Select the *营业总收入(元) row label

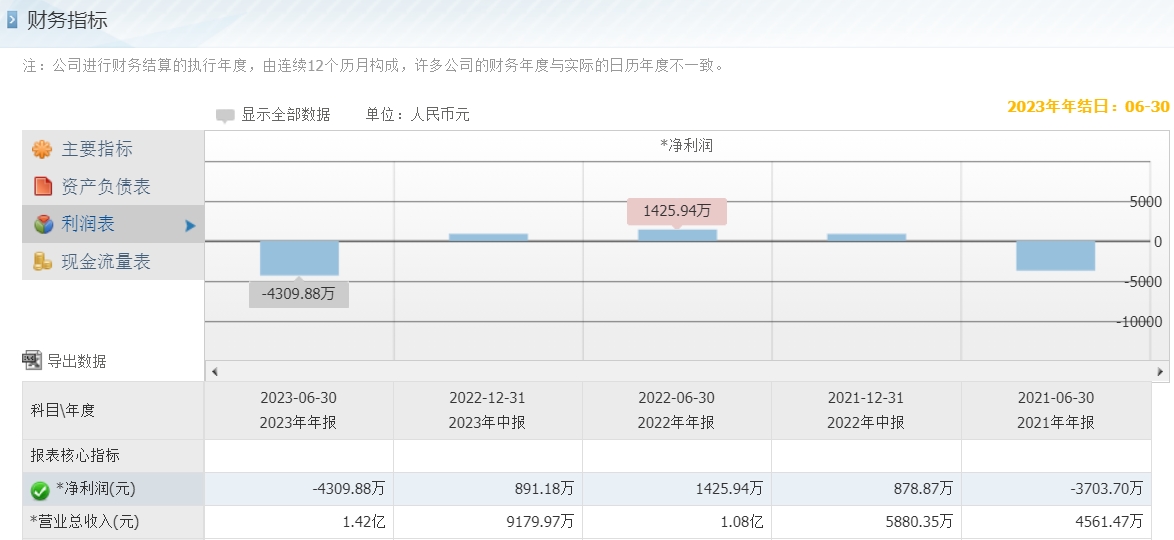coord(85,521)
